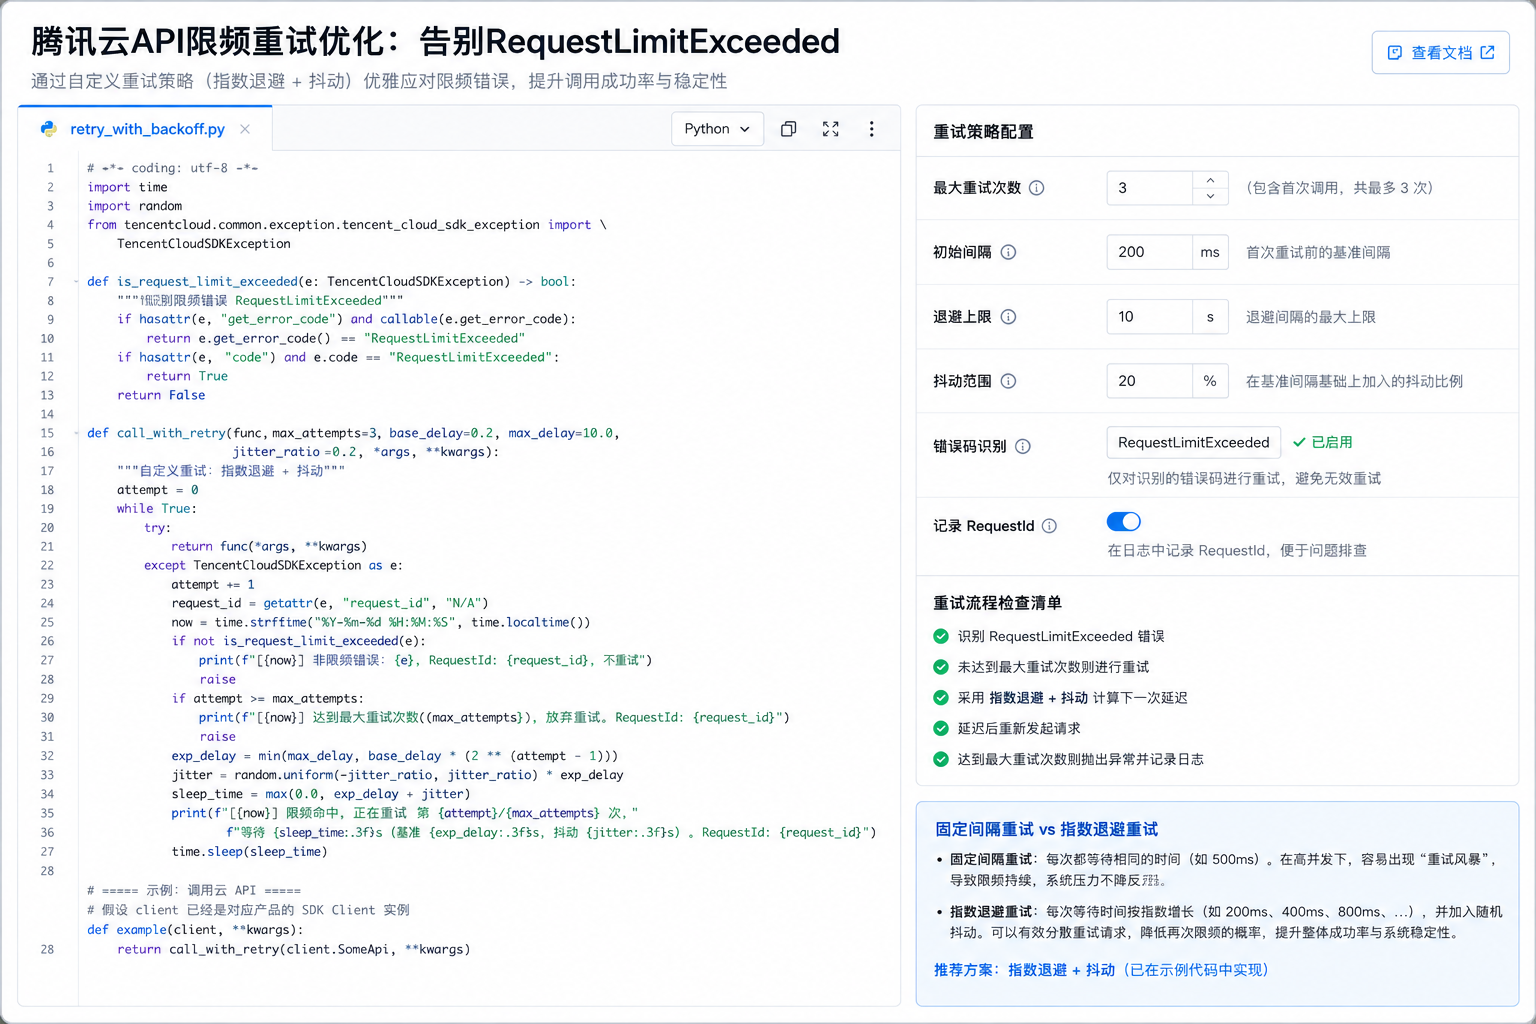Image resolution: width=1536 pixels, height=1024 pixels.
Task: Collapse the call_with_retry function fold
Action: coord(76,433)
